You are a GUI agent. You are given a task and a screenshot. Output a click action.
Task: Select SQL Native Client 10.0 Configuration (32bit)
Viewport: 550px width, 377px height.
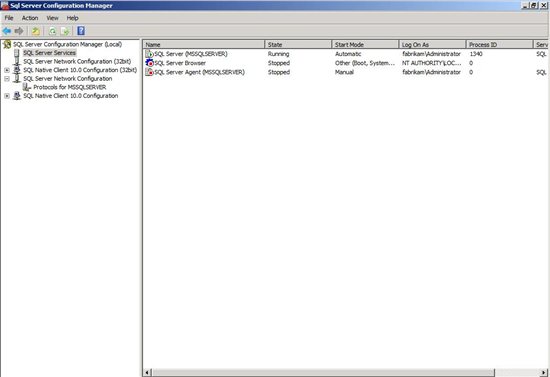(x=80, y=70)
